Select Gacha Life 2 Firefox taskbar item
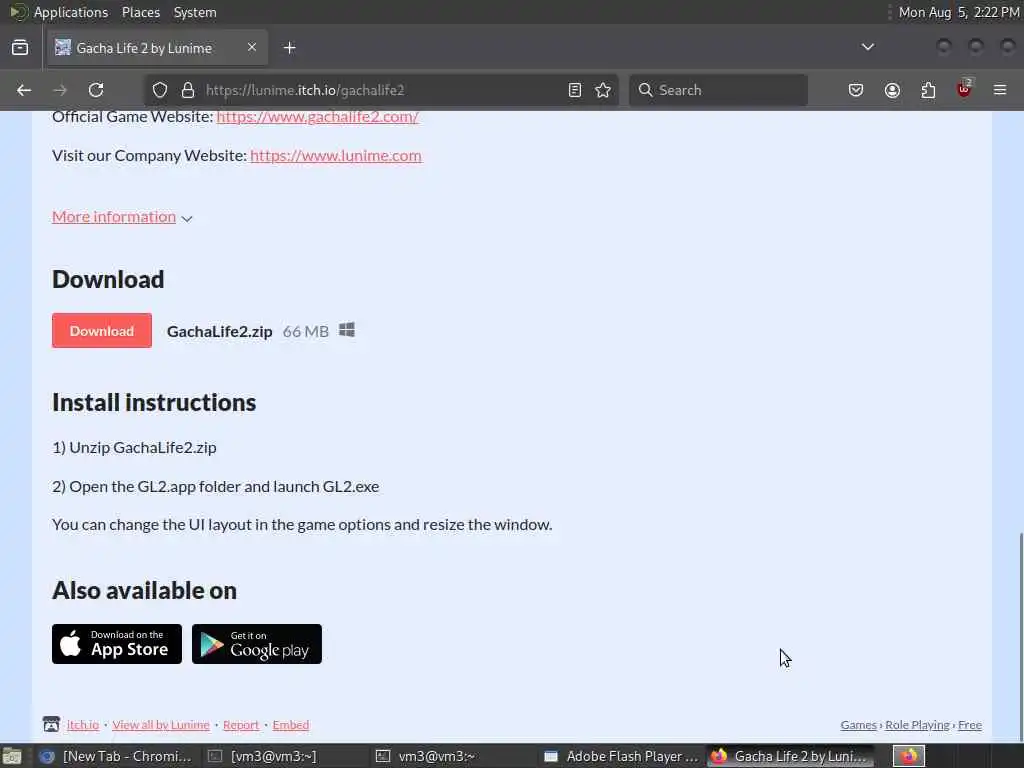 [790, 756]
